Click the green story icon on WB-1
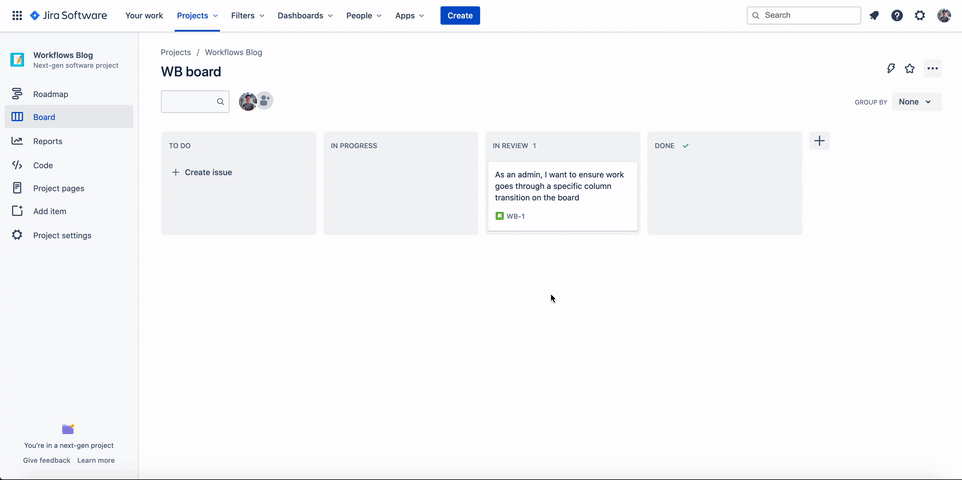 [x=499, y=216]
